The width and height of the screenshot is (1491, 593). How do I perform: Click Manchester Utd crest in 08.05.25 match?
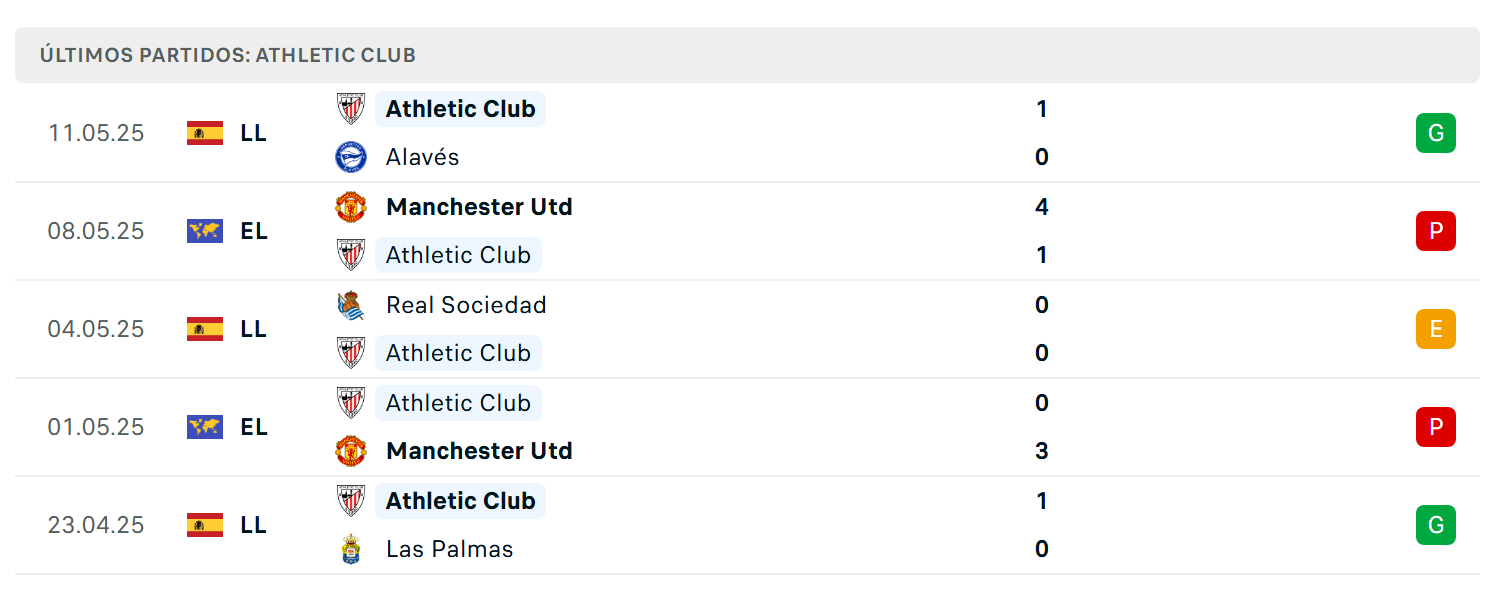tap(351, 207)
